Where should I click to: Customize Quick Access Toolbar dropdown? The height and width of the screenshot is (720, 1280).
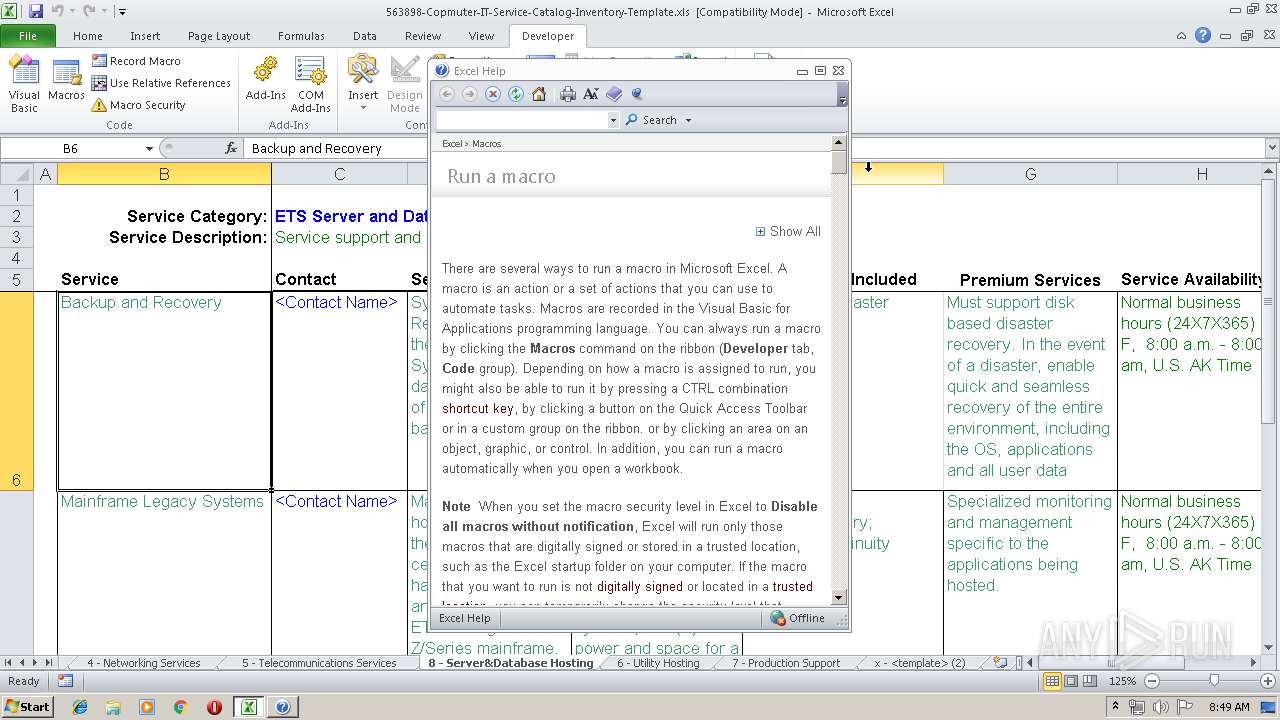pyautogui.click(x=122, y=12)
